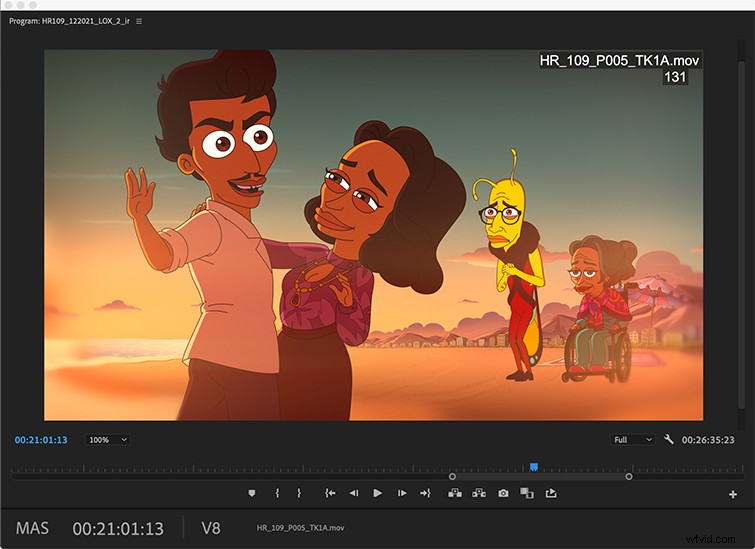The width and height of the screenshot is (755, 549).
Task: Click the blue playhead timecode 00:21:01:13
Action: tap(41, 440)
